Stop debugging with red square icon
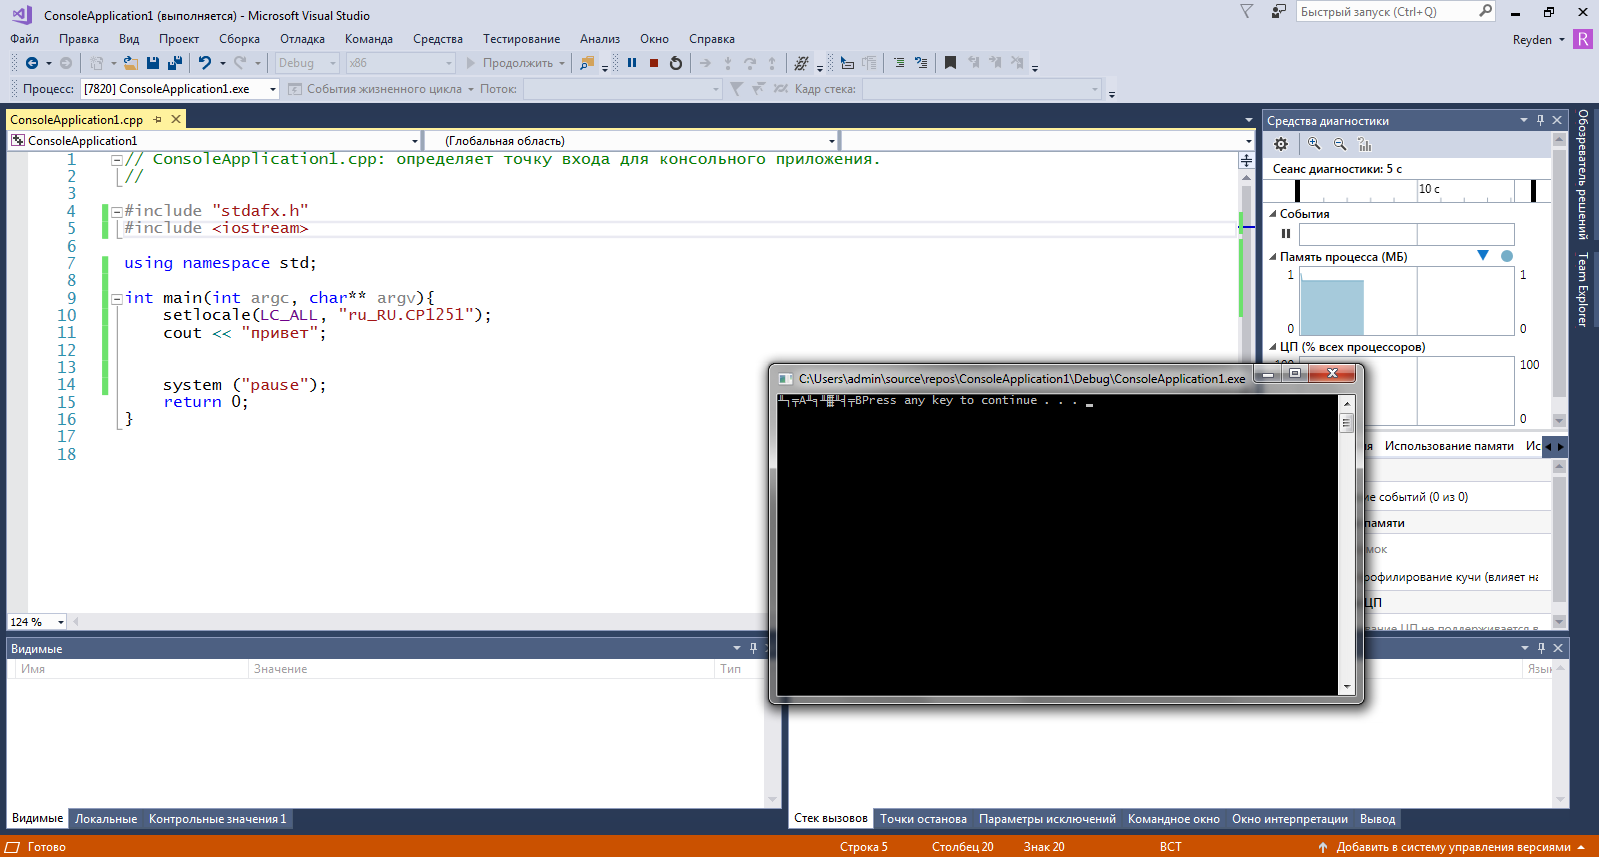This screenshot has height=857, width=1599. point(654,63)
